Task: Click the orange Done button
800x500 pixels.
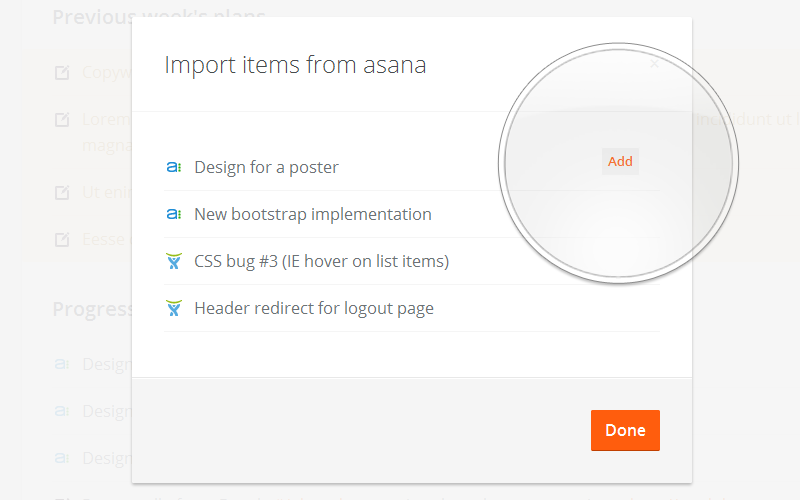Action: click(x=625, y=430)
